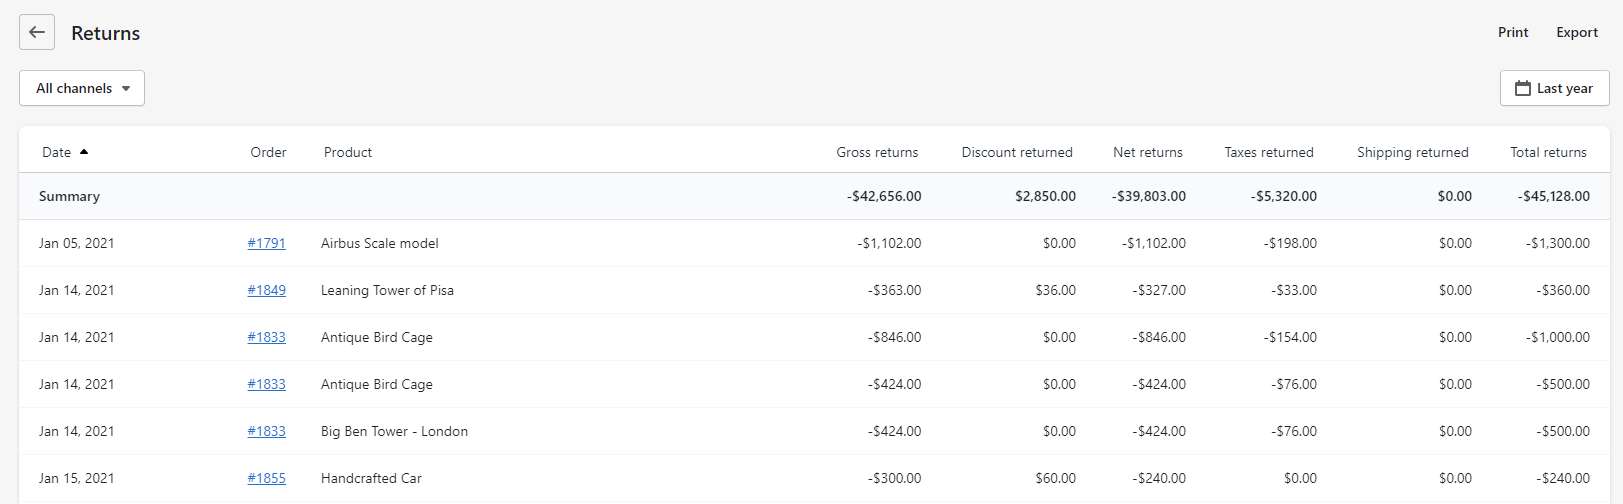1623x504 pixels.
Task: Sort by the Order column header
Action: (x=268, y=152)
